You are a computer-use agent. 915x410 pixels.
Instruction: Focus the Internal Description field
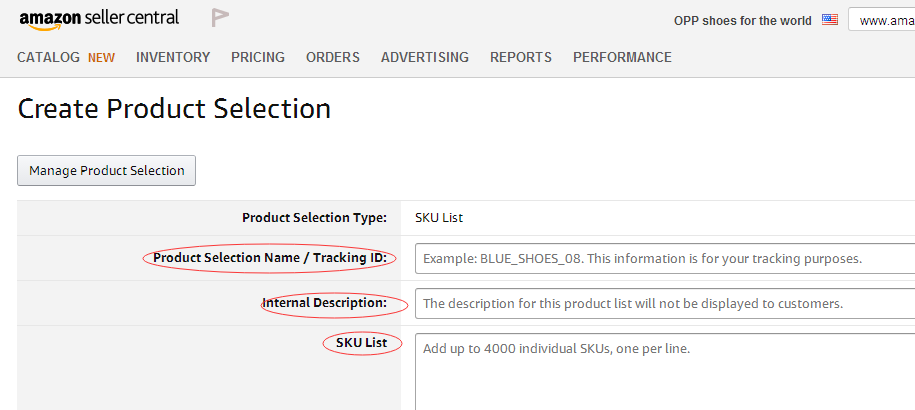665,303
